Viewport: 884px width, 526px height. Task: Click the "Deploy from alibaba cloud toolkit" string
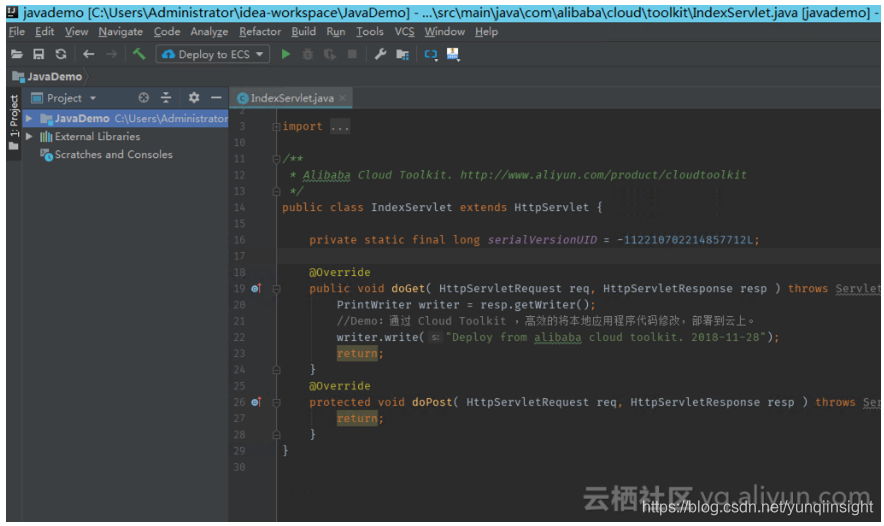coord(605,337)
